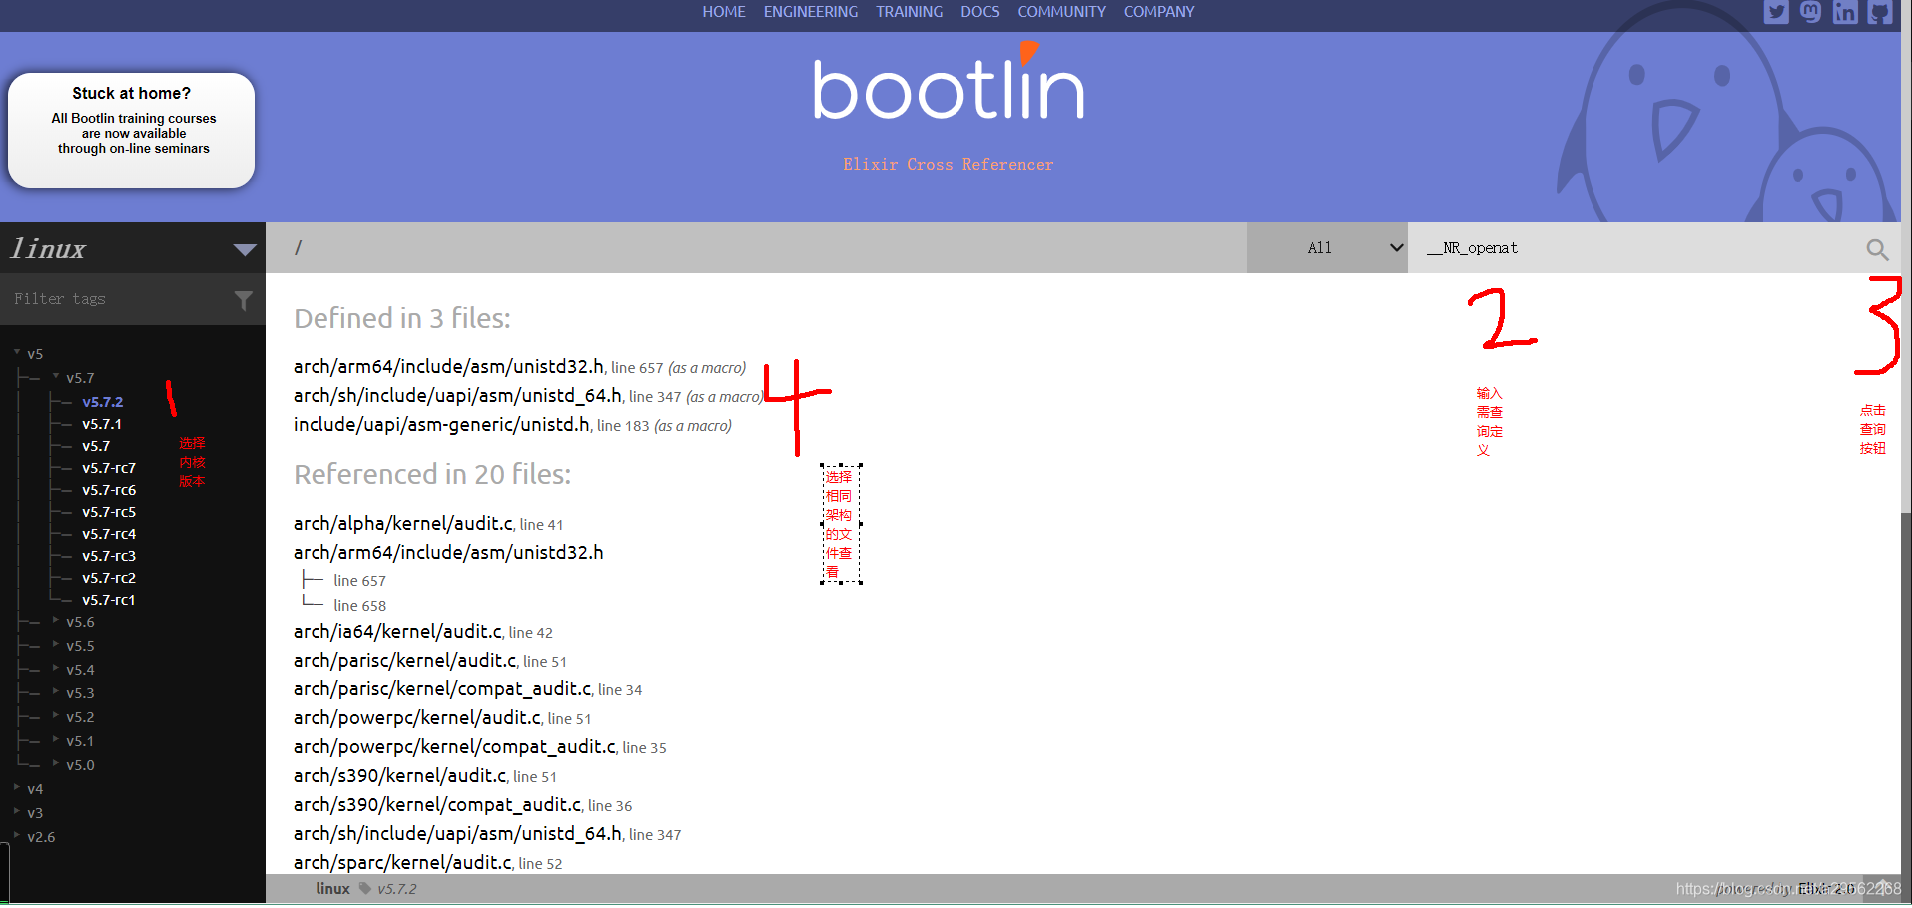The width and height of the screenshot is (1912, 908).
Task: Select kernel version v5.7-rc5
Action: click(x=109, y=512)
